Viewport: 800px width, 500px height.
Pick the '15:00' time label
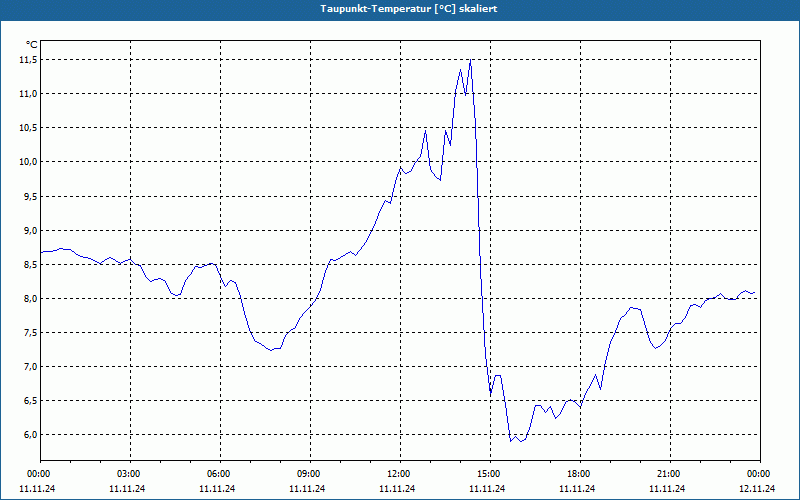490,474
